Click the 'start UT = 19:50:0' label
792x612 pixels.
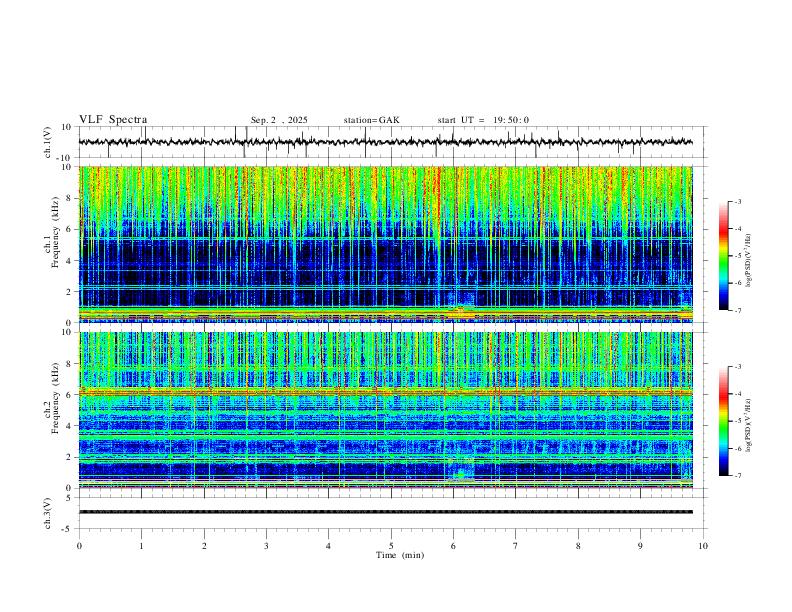tap(483, 120)
